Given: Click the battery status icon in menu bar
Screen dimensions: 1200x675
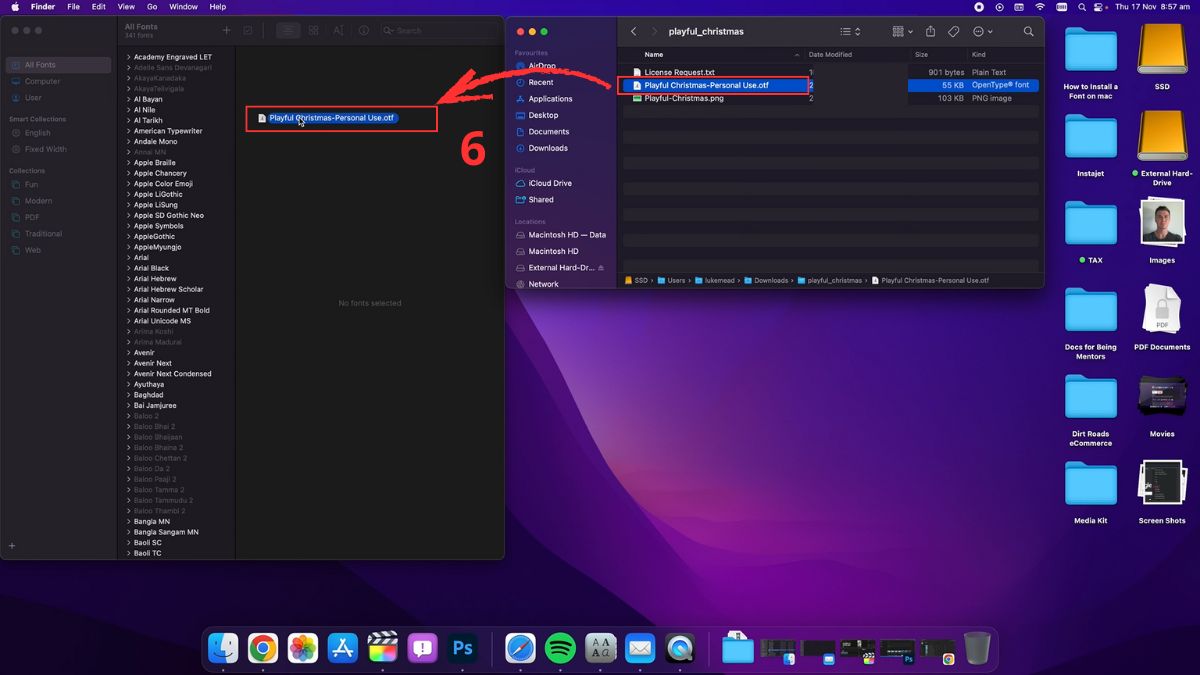Looking at the screenshot, I should point(1062,6).
